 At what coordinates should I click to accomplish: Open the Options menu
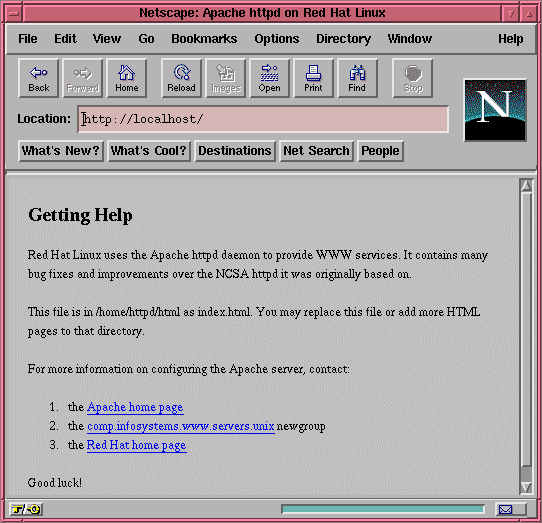click(277, 39)
